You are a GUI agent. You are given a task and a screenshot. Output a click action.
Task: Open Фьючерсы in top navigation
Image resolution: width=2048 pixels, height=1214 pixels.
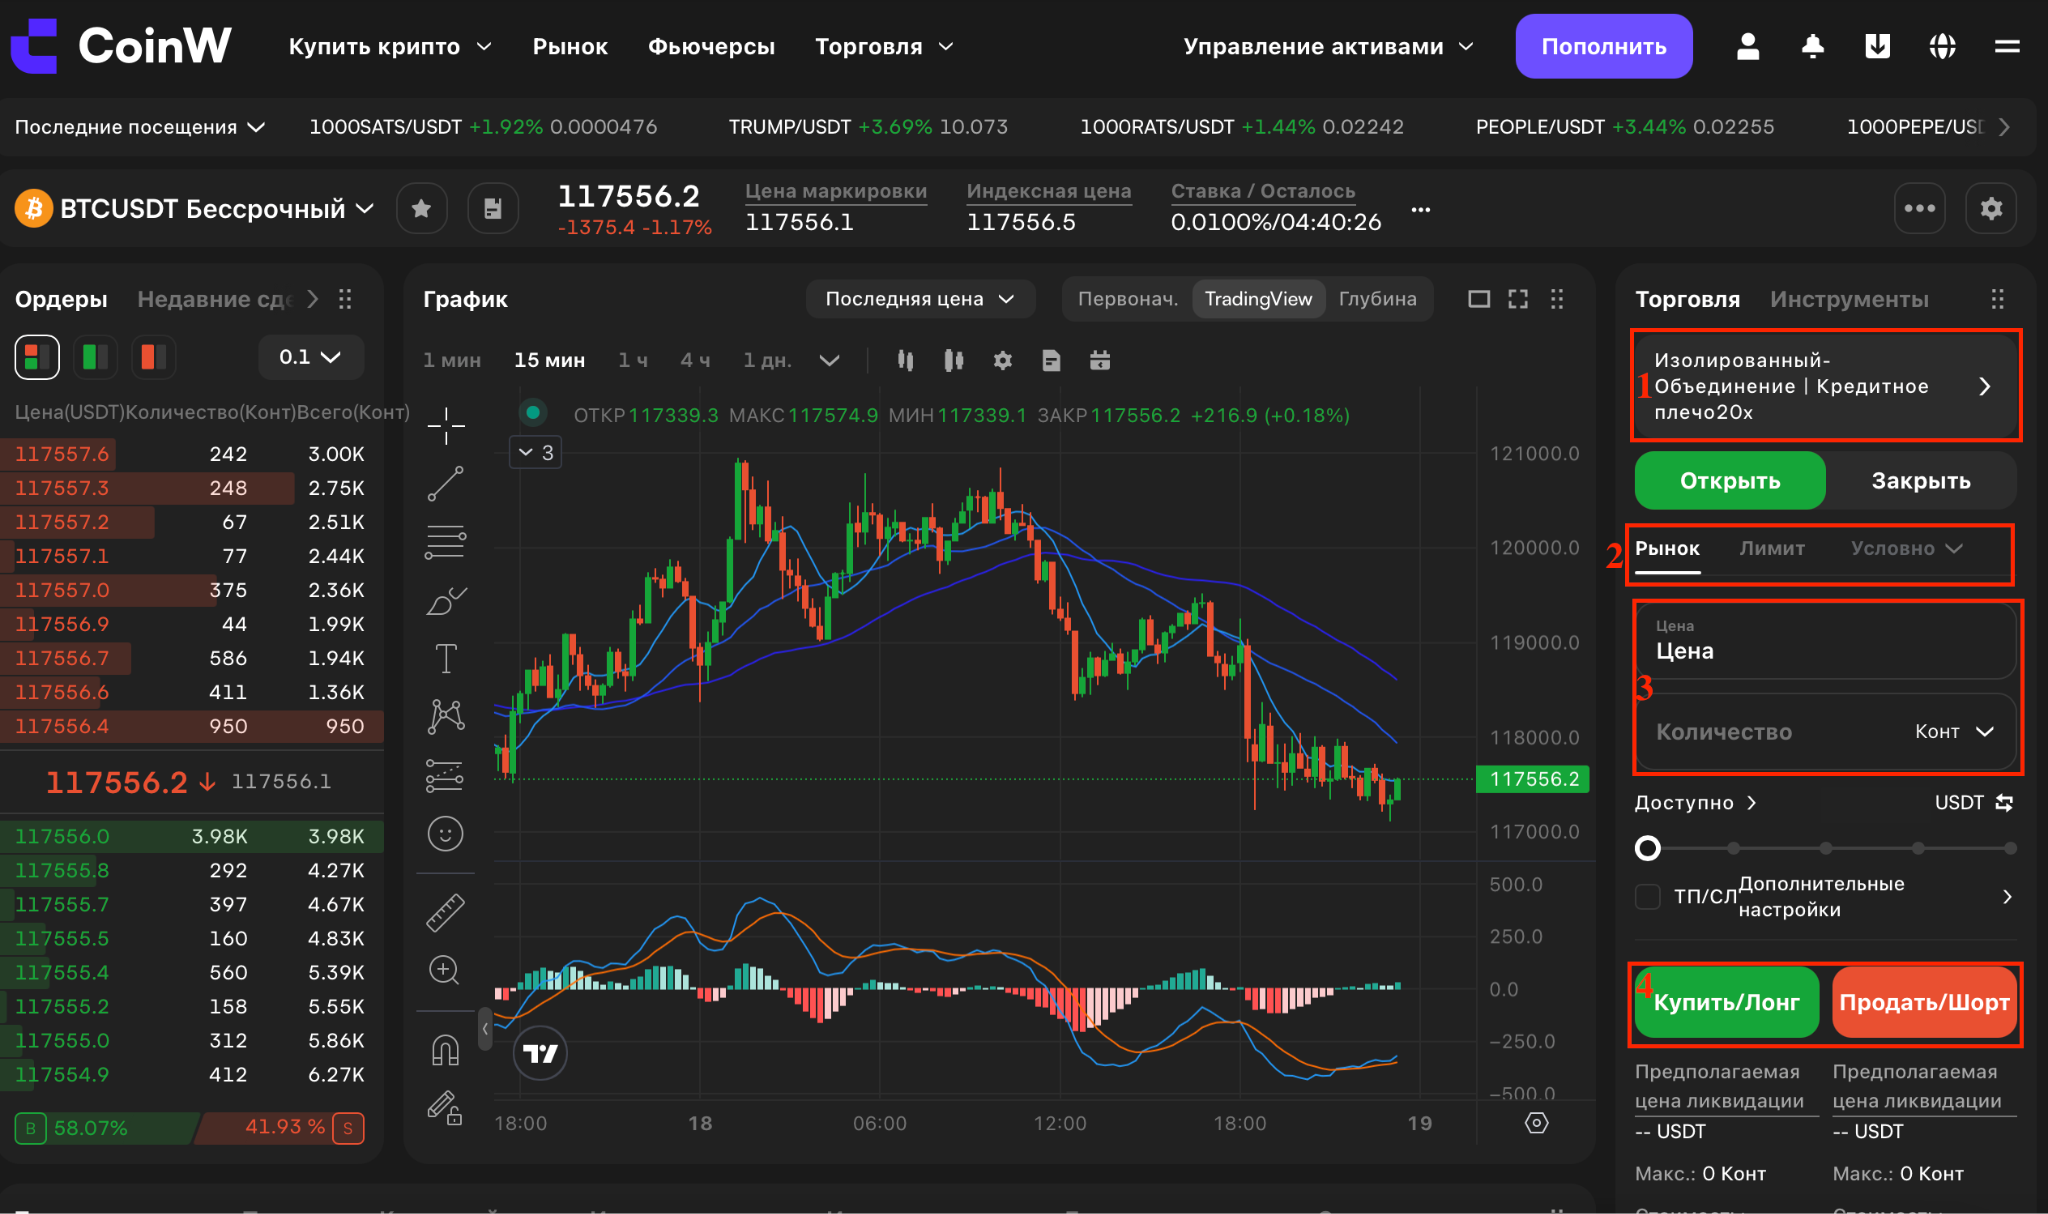(x=711, y=46)
